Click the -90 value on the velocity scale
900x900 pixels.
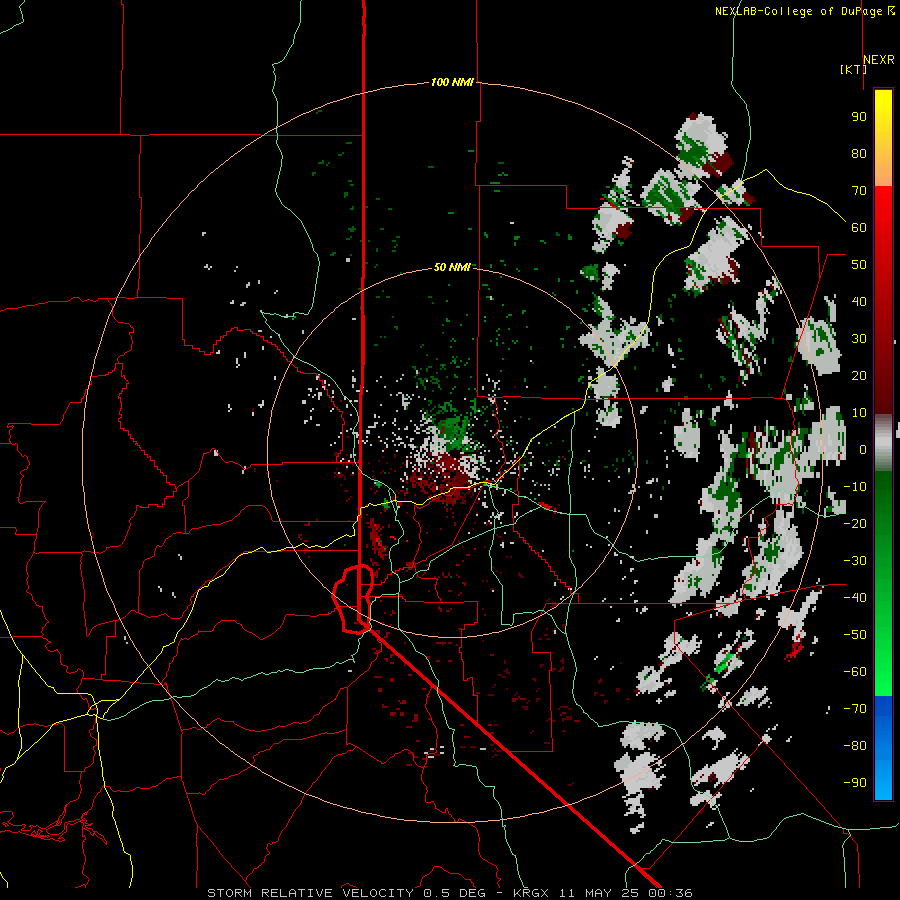pyautogui.click(x=855, y=783)
